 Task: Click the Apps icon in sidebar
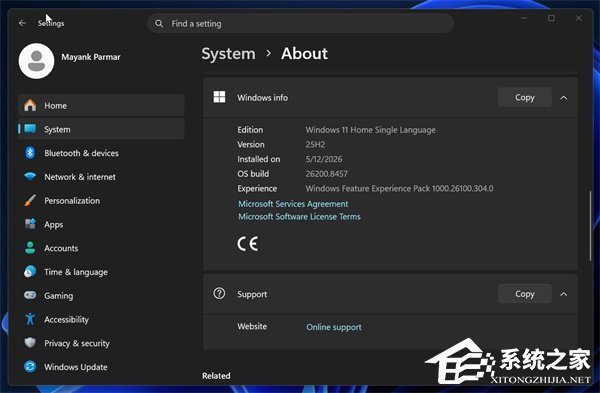(x=30, y=223)
